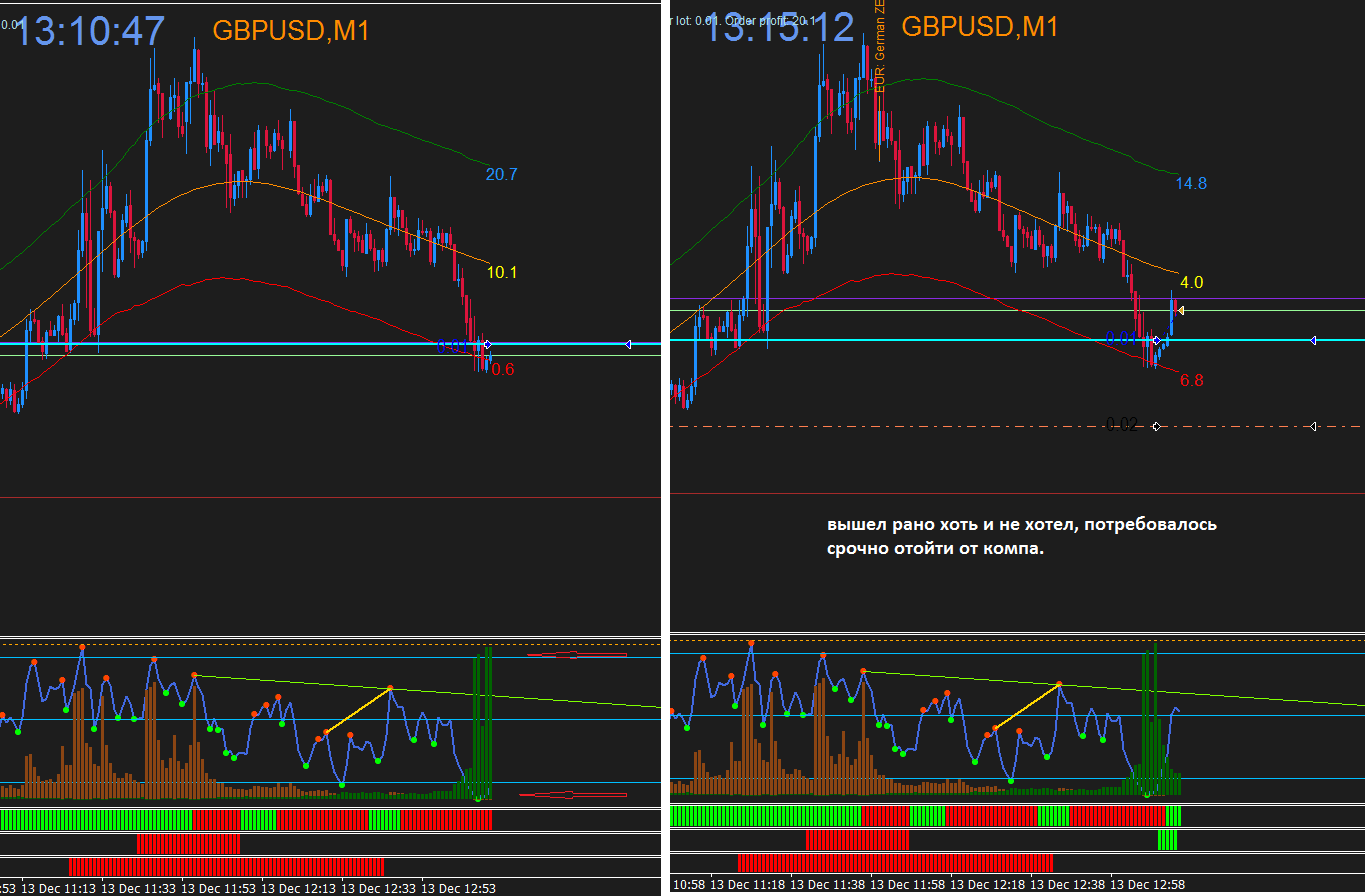Click the 13 Dec 11:53 time axis label
Viewport: 1367px width, 896px height.
click(x=218, y=888)
